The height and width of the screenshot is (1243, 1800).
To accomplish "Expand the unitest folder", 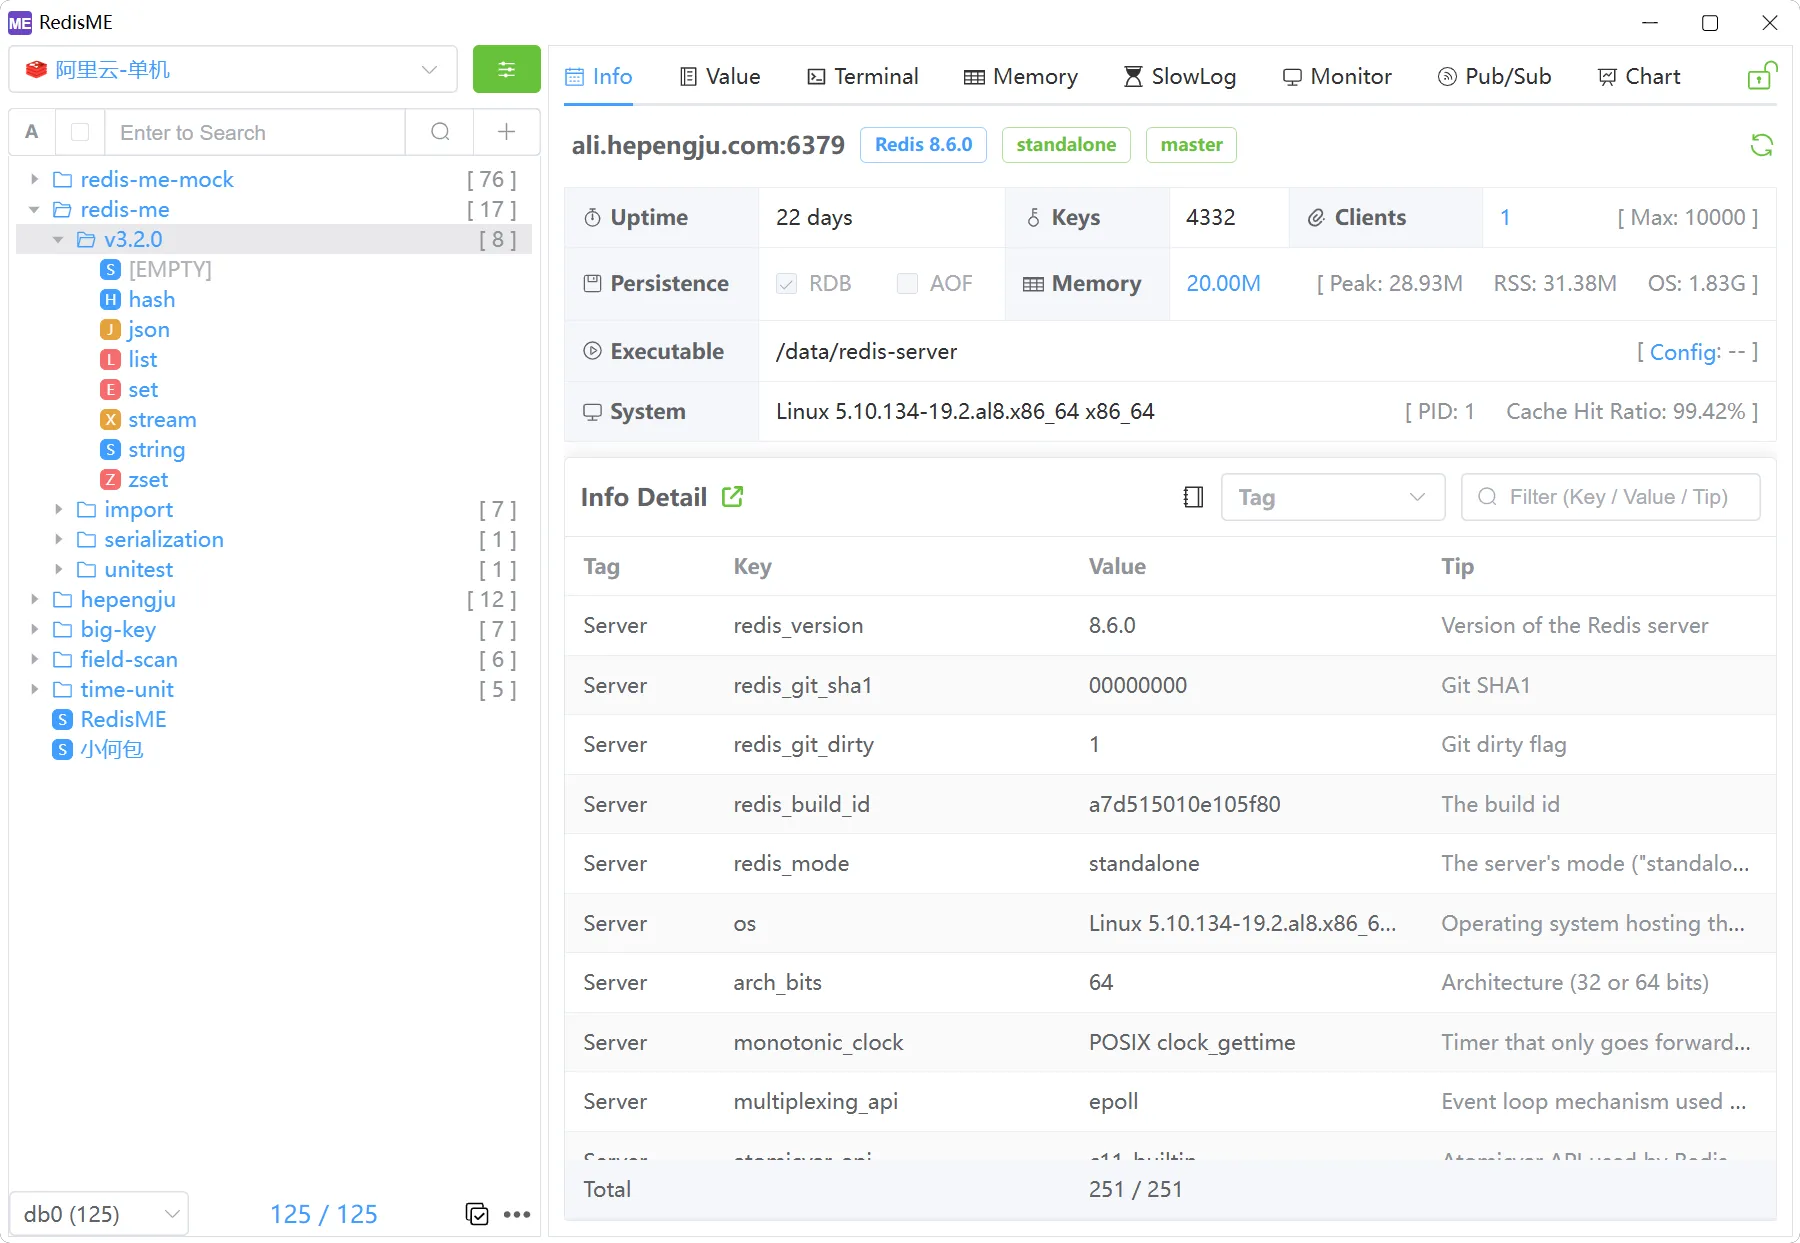I will click(58, 569).
